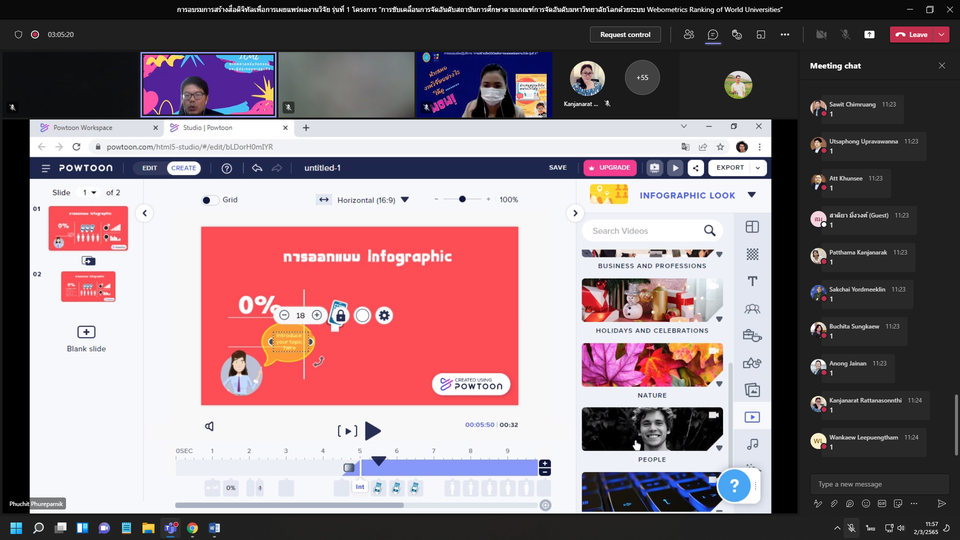
Task: Collapse the slides panel with left chevron
Action: (144, 213)
